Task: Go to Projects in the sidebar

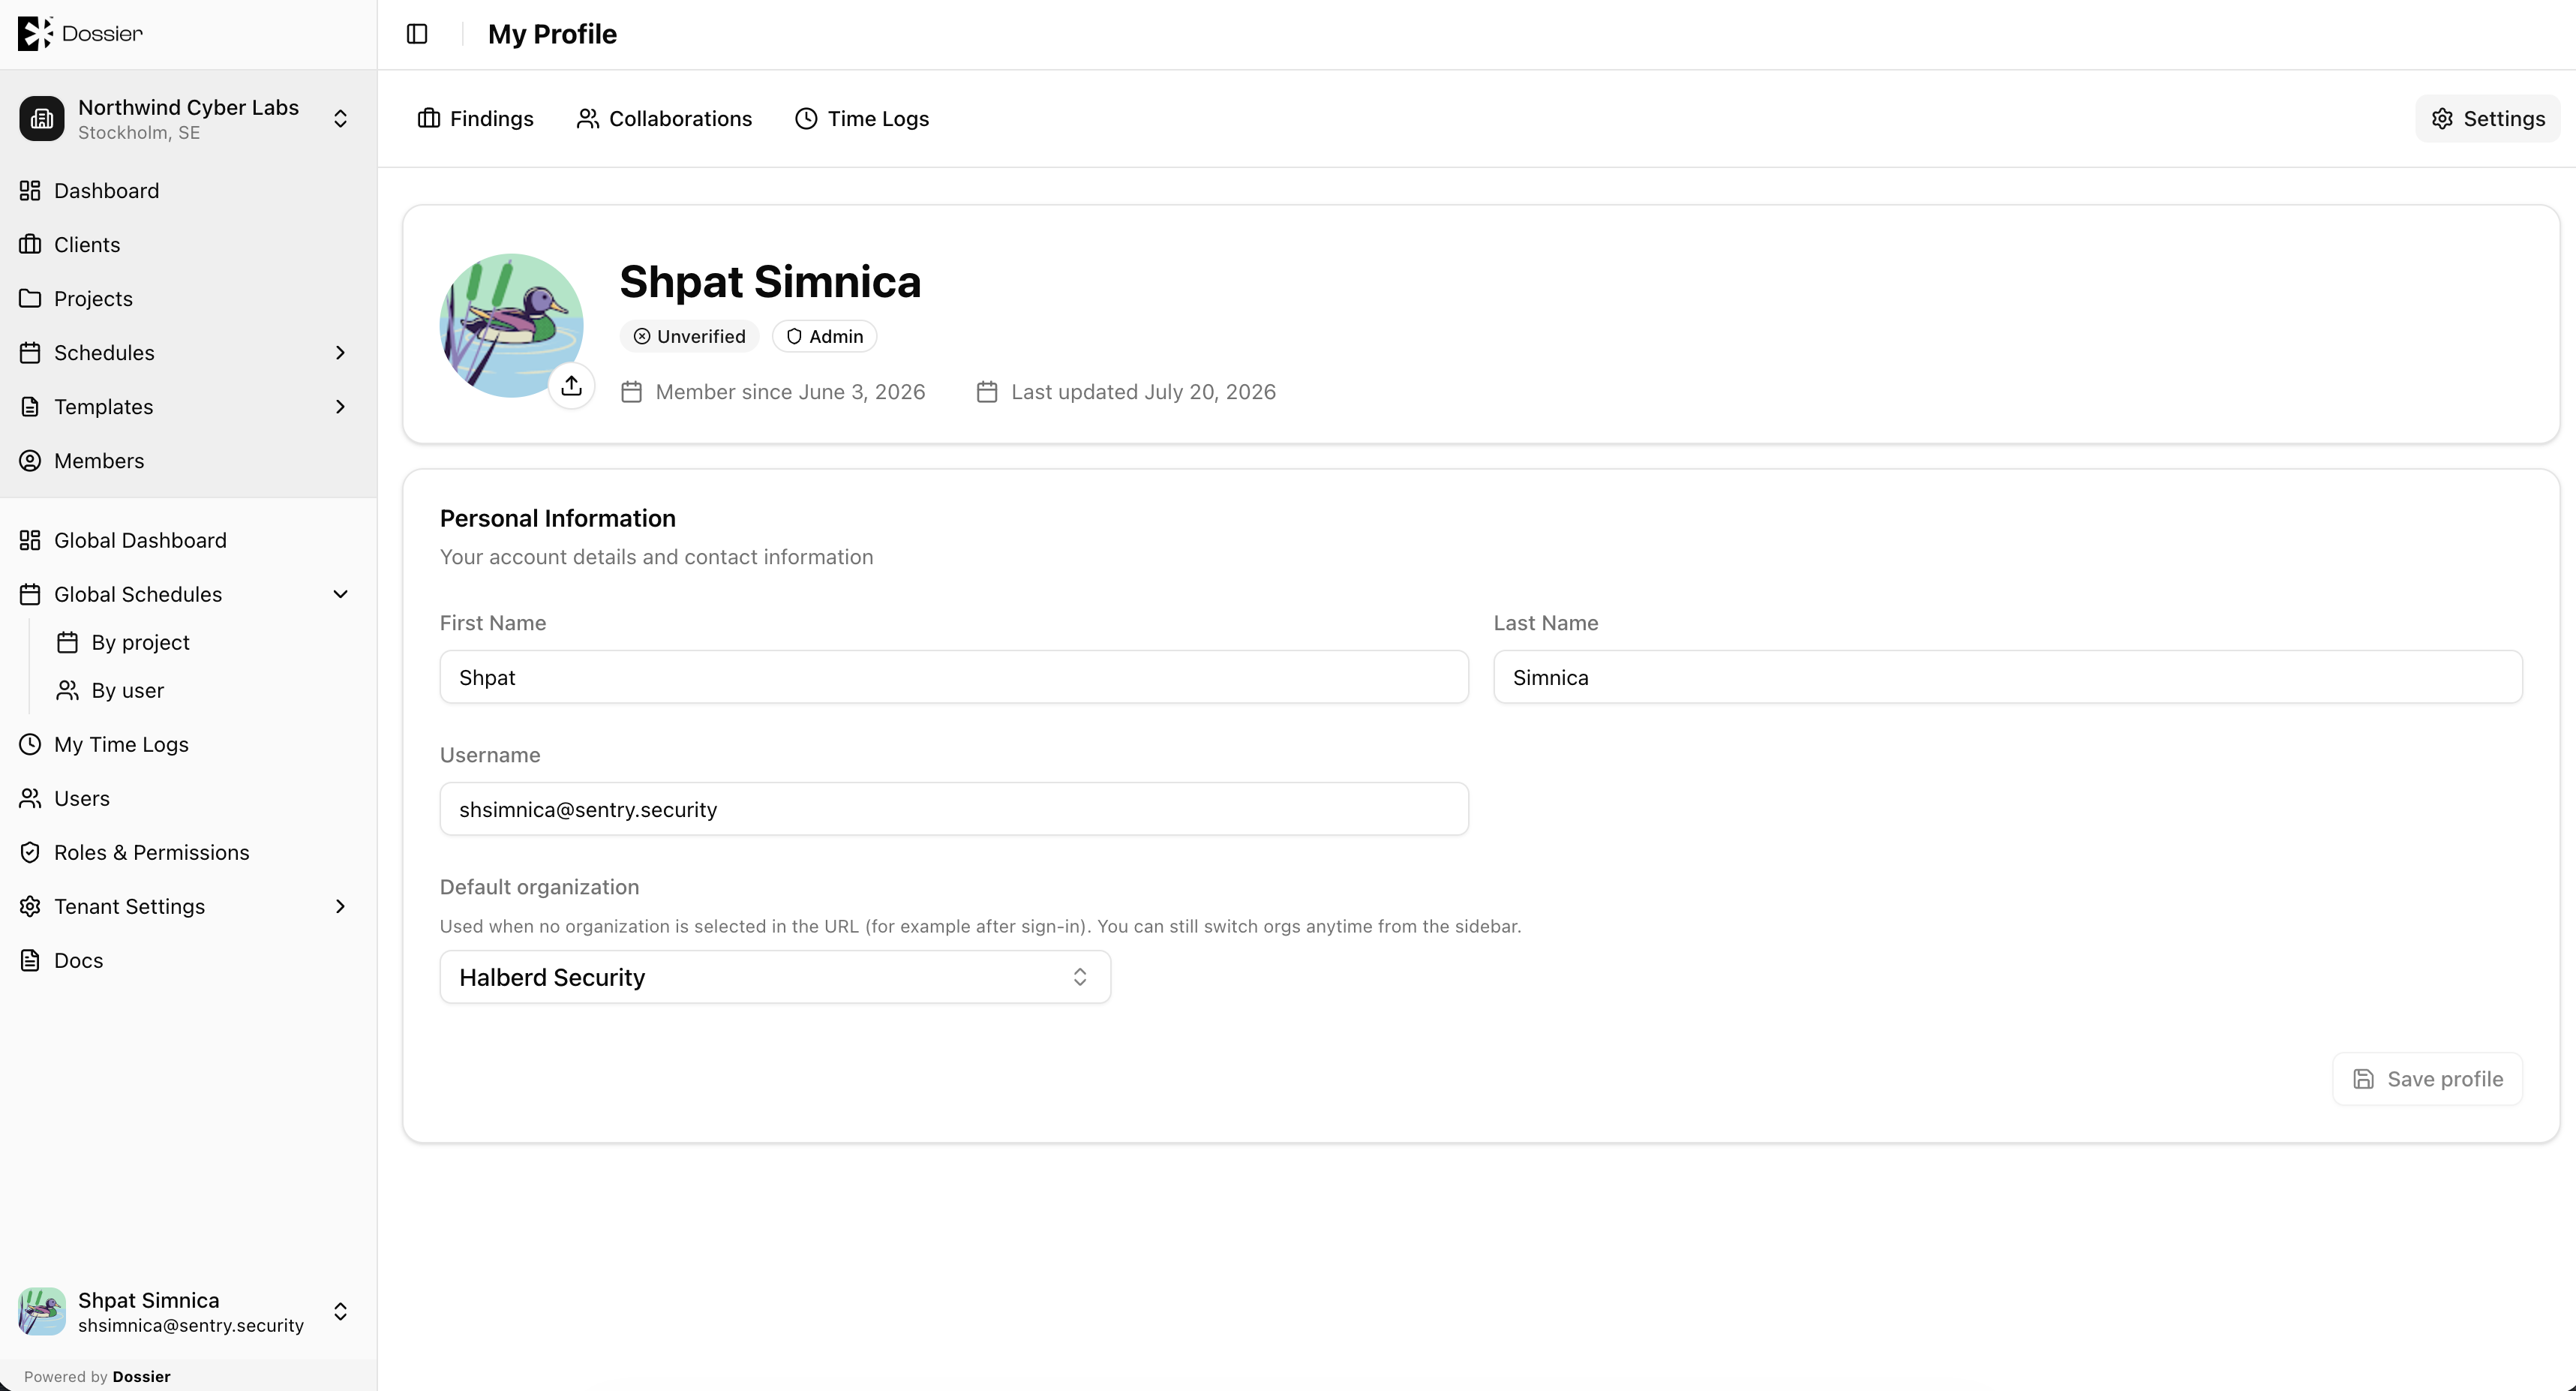Action: (x=188, y=298)
